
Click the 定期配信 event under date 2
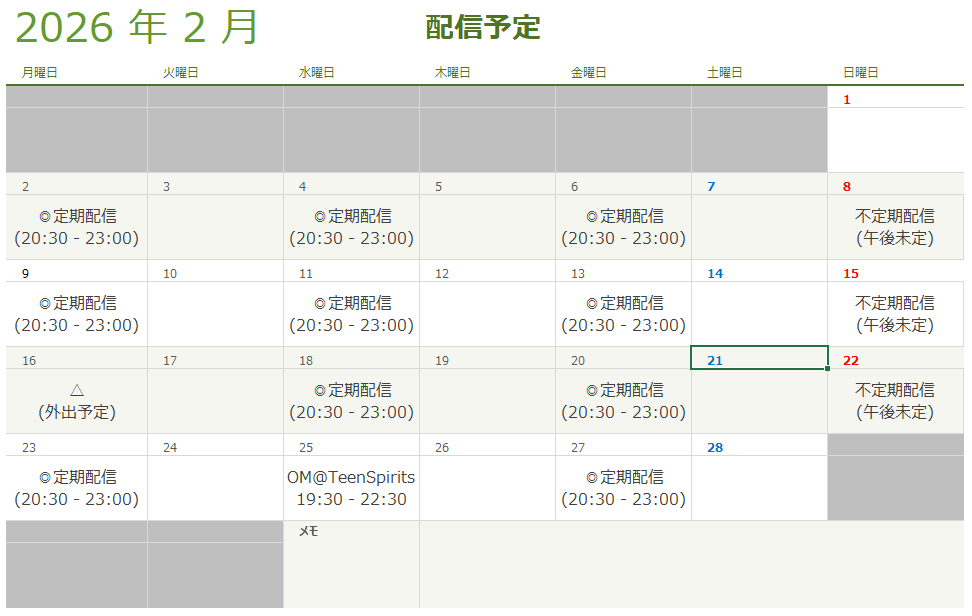coord(77,227)
